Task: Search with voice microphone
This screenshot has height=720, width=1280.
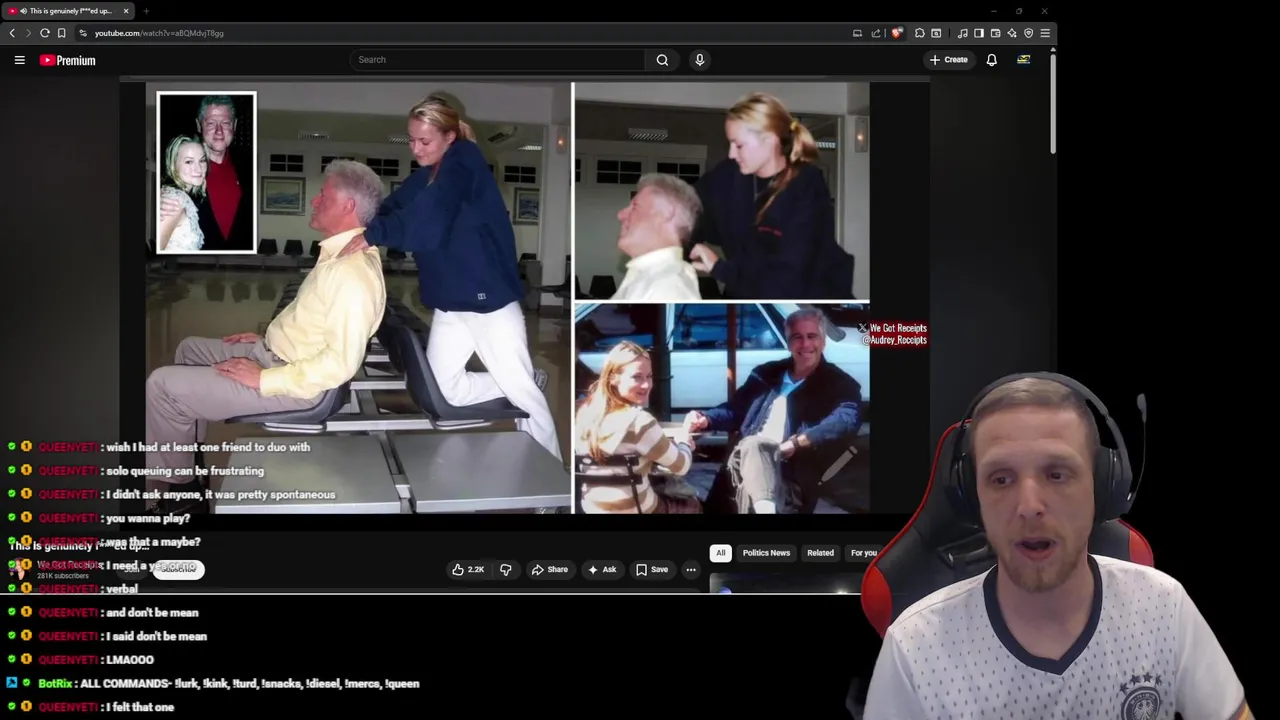Action: [x=700, y=60]
